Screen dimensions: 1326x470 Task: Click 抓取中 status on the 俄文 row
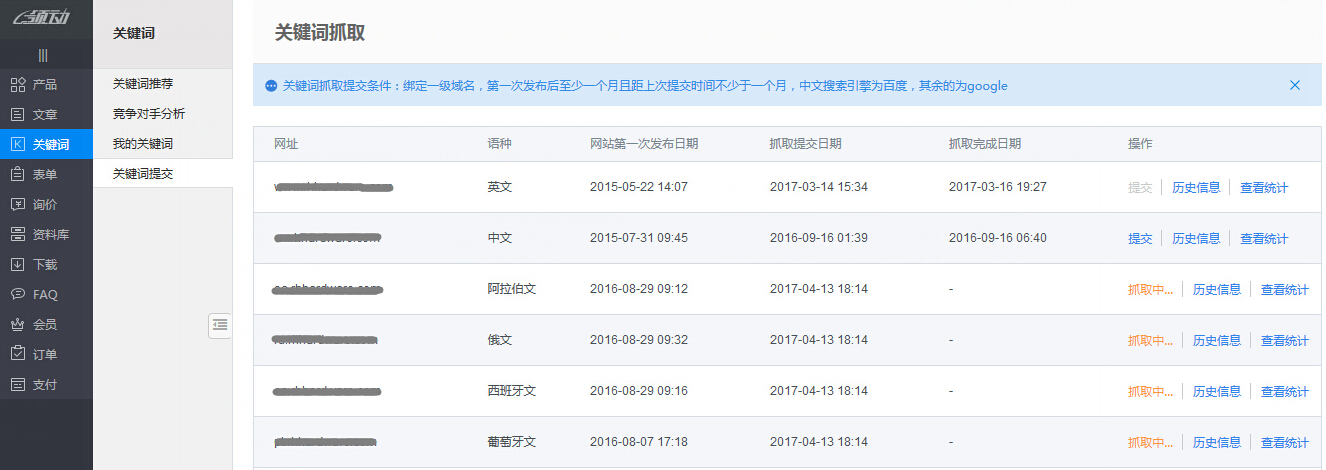(1150, 341)
